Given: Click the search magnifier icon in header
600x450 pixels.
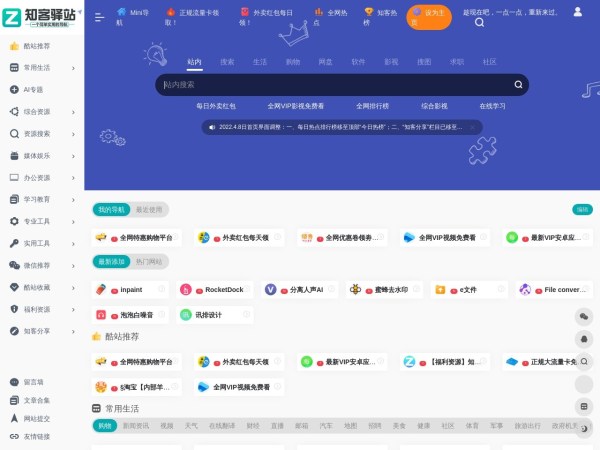Looking at the screenshot, I should tap(480, 22).
